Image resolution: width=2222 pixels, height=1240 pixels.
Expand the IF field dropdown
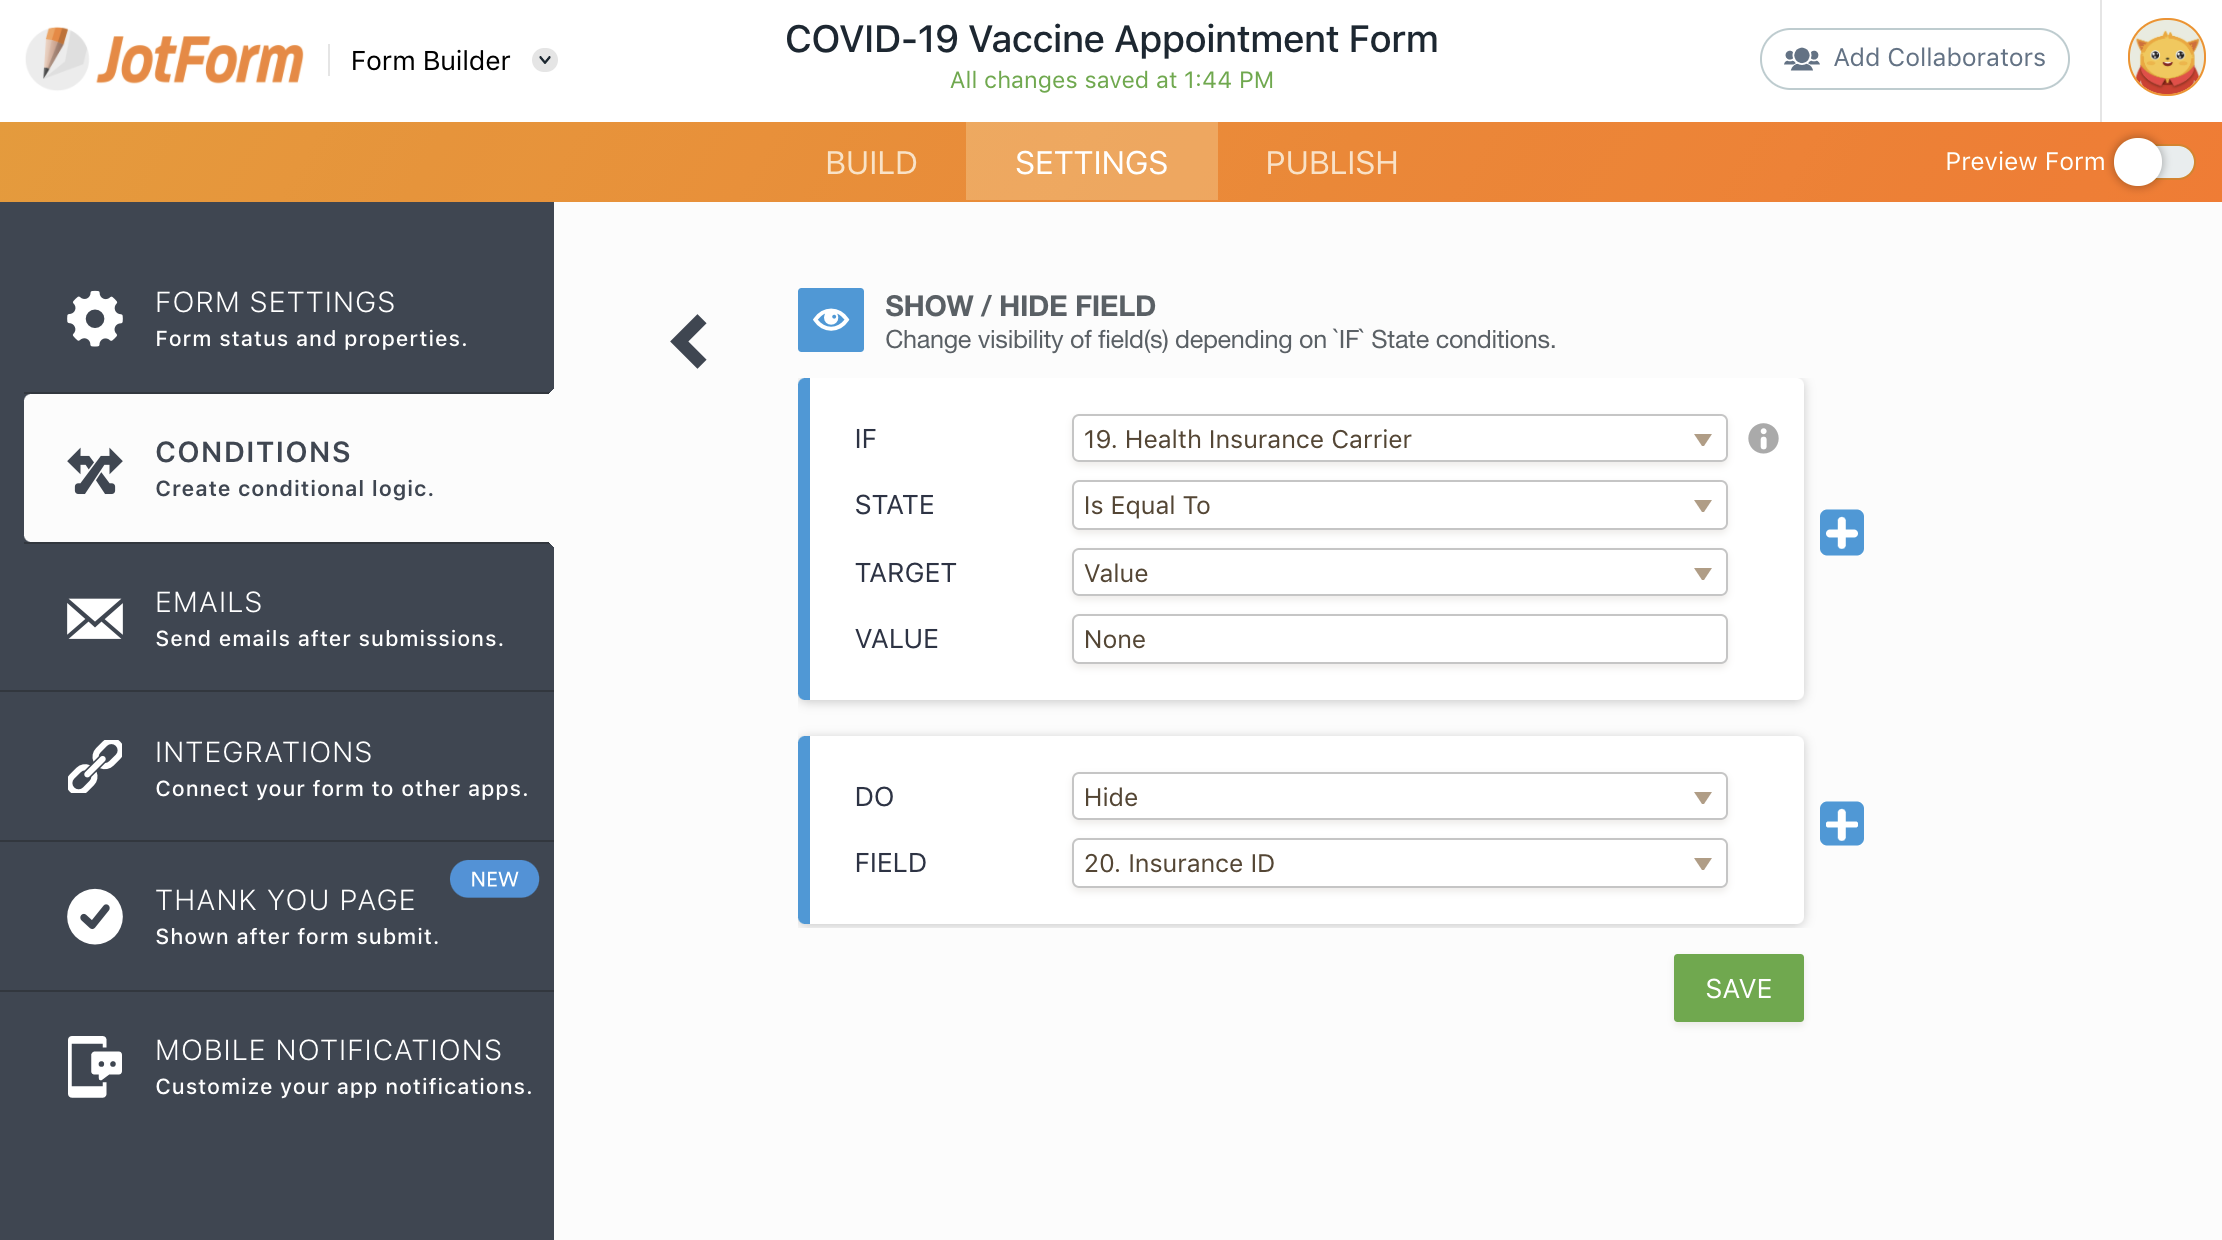pyautogui.click(x=1398, y=439)
